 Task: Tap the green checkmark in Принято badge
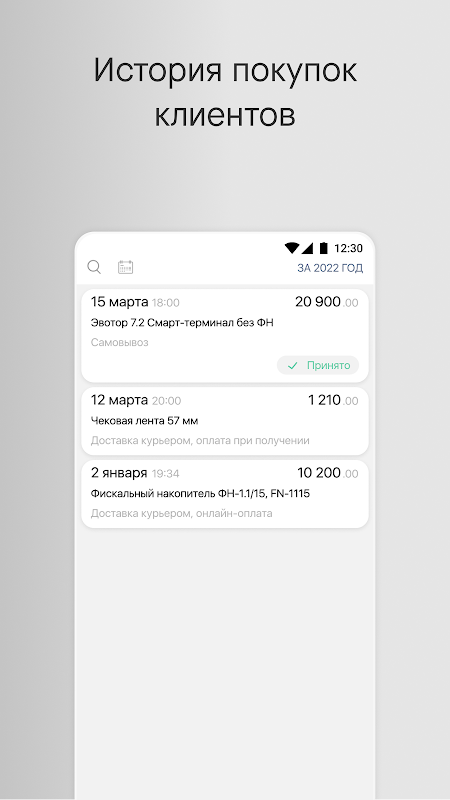pos(292,365)
